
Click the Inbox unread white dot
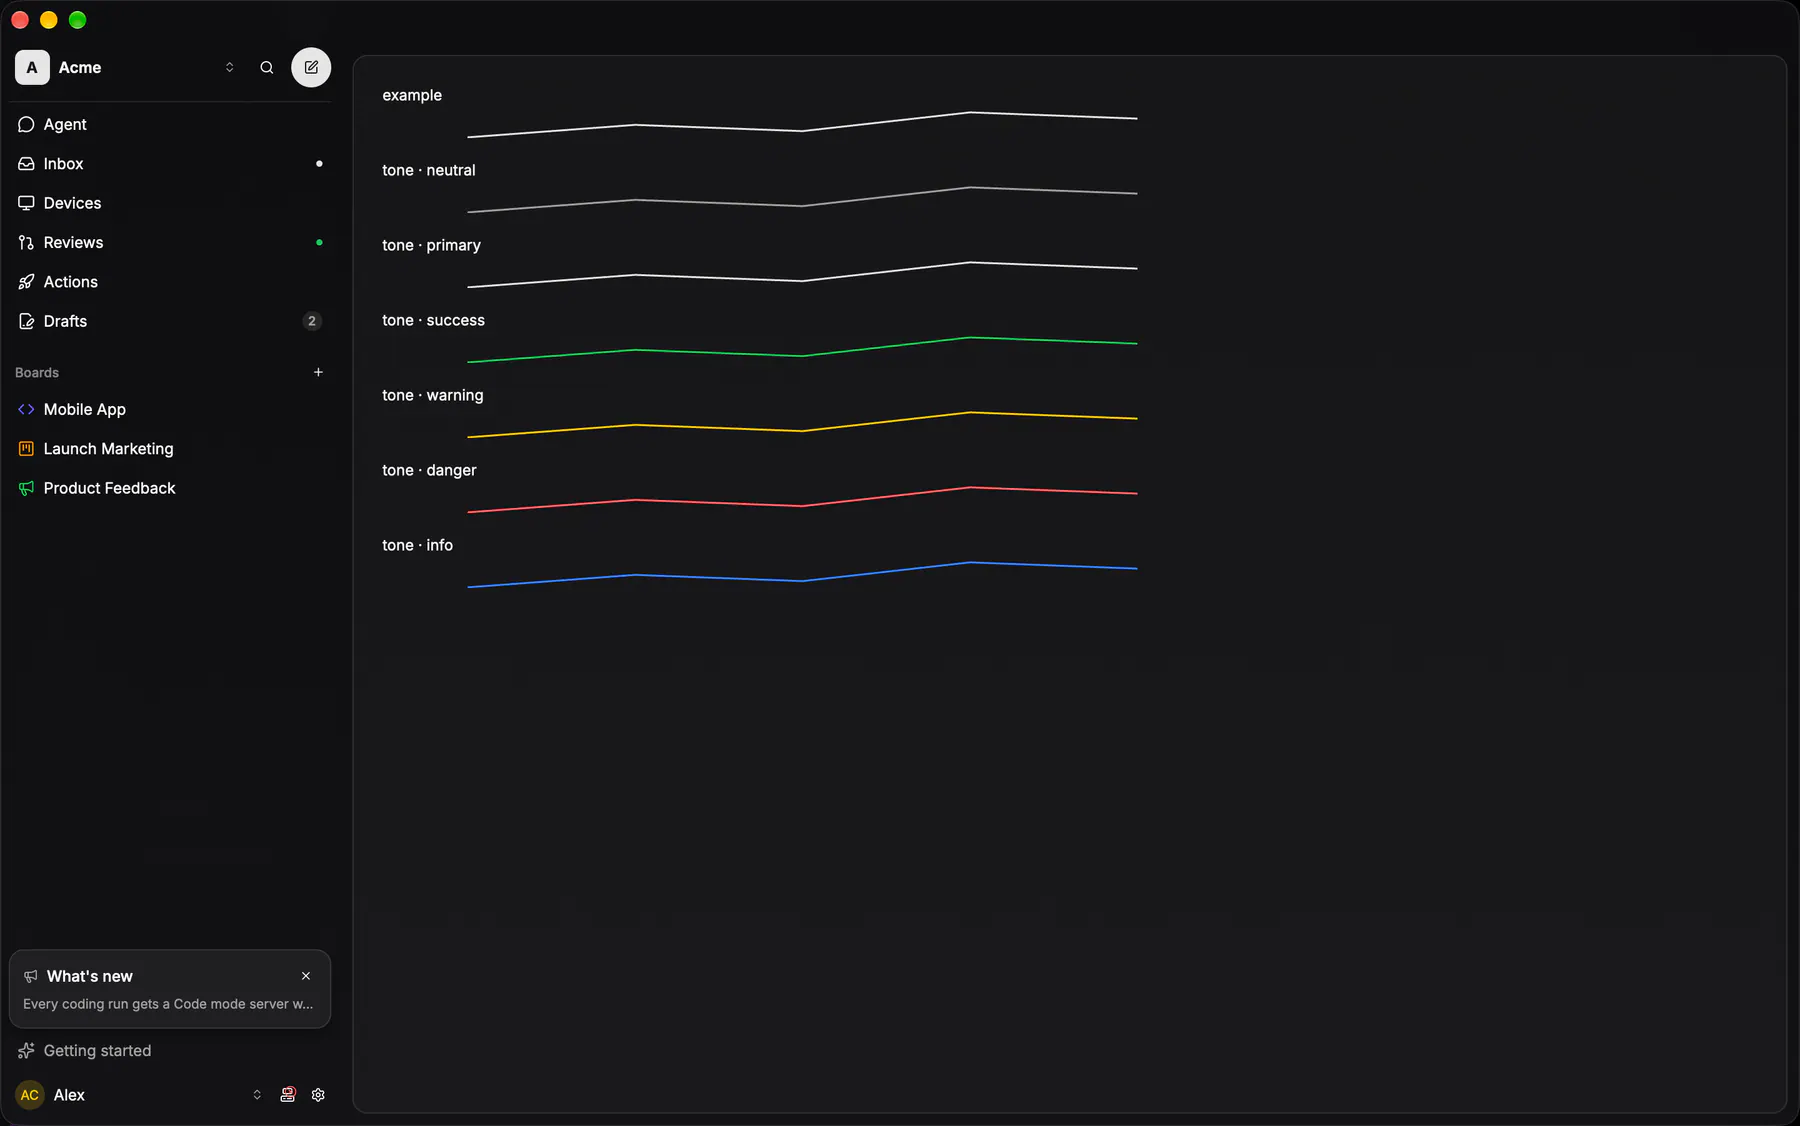(x=319, y=164)
